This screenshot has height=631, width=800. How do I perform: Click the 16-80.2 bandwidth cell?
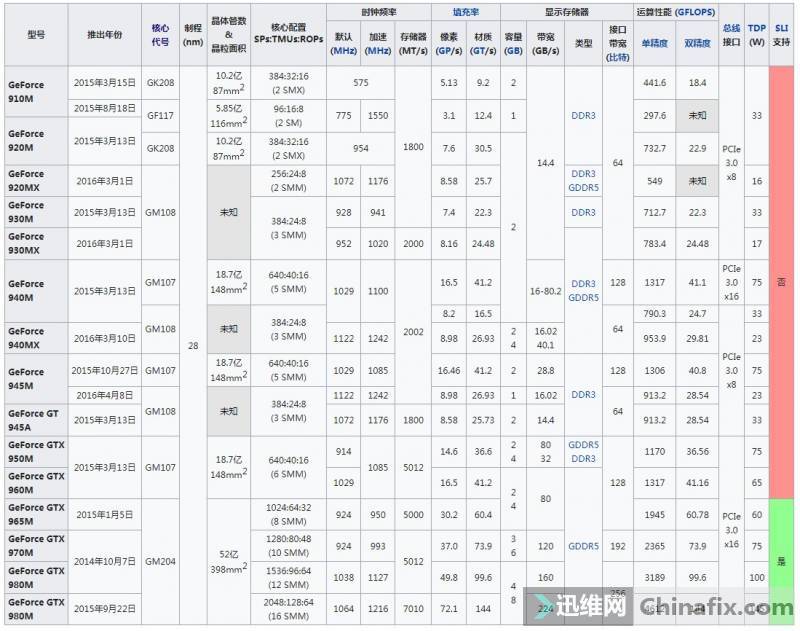(545, 291)
